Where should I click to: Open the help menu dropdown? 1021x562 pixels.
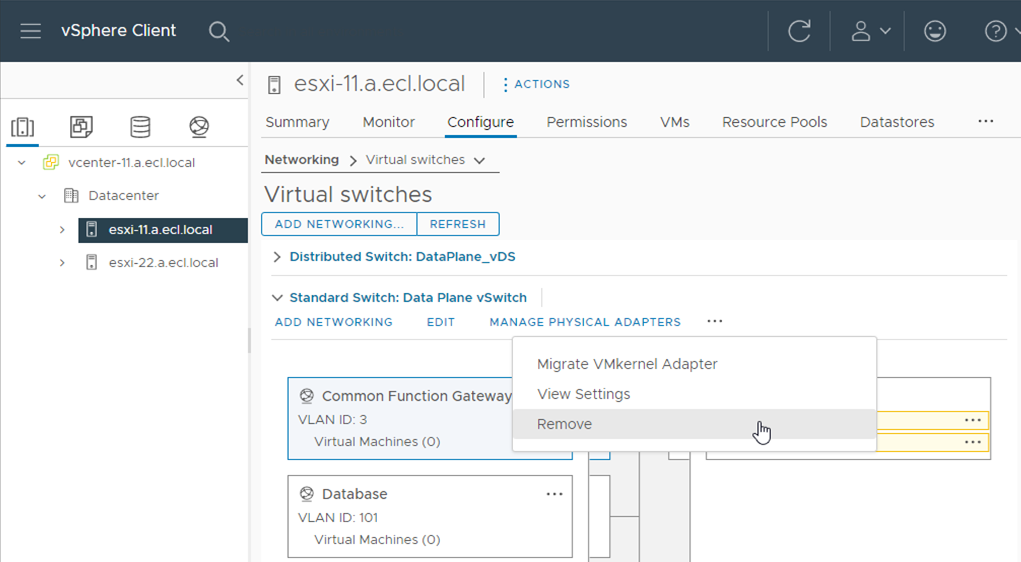[x=1001, y=31]
